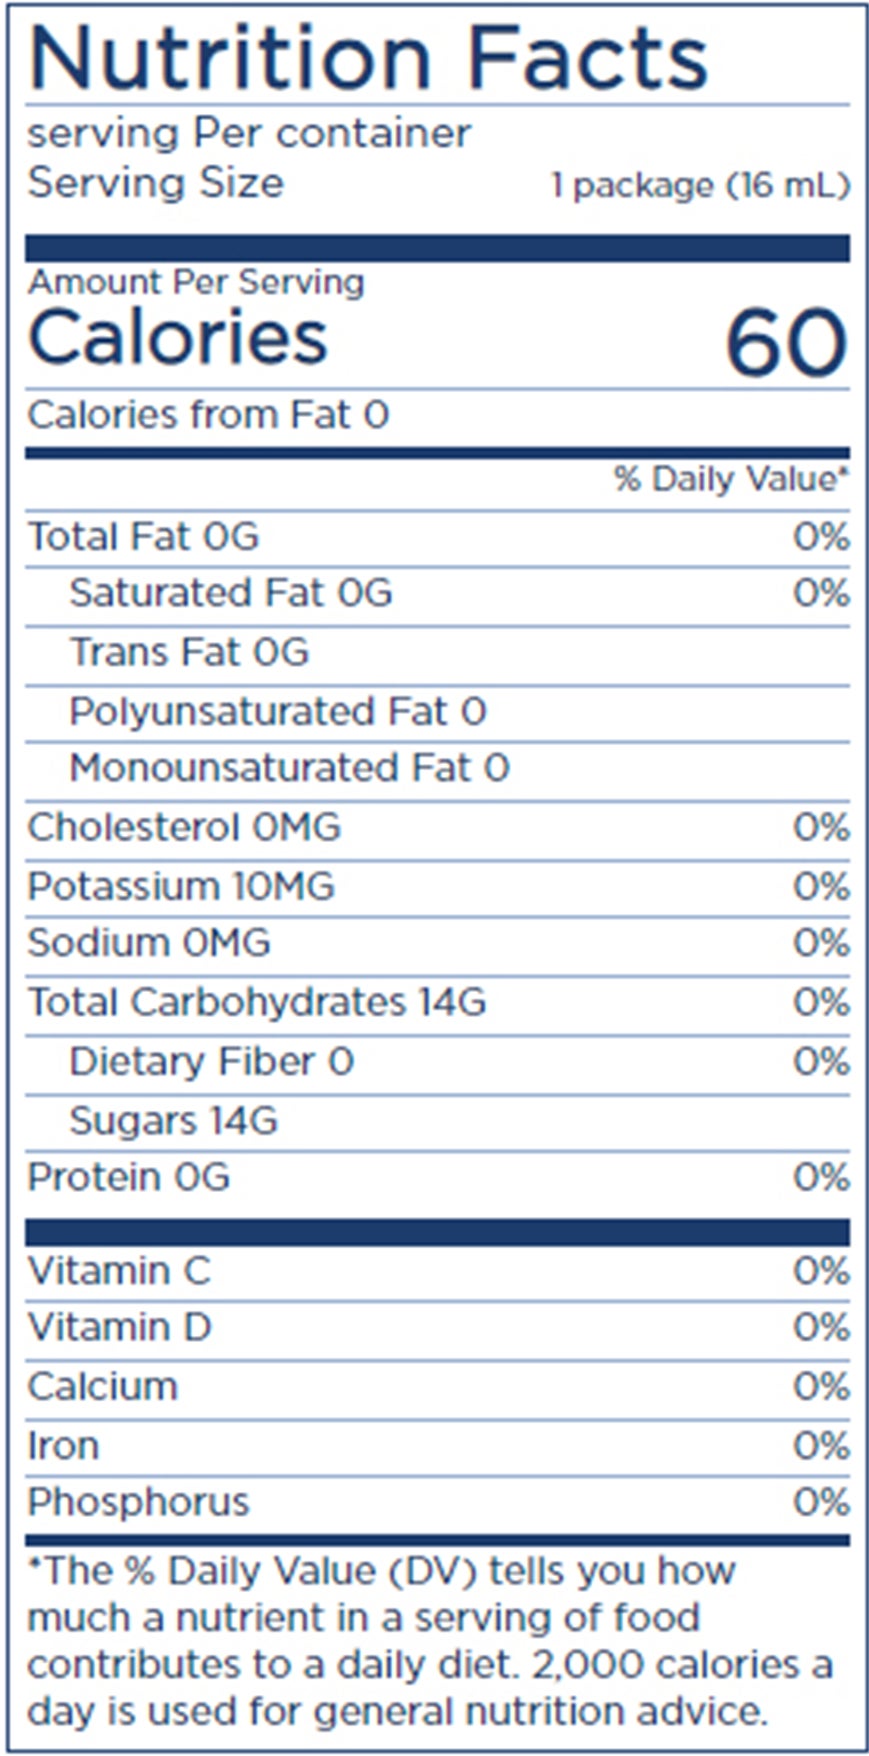Click the Sugars 14G row
Image resolution: width=869 pixels, height=1756 pixels.
point(438,1121)
